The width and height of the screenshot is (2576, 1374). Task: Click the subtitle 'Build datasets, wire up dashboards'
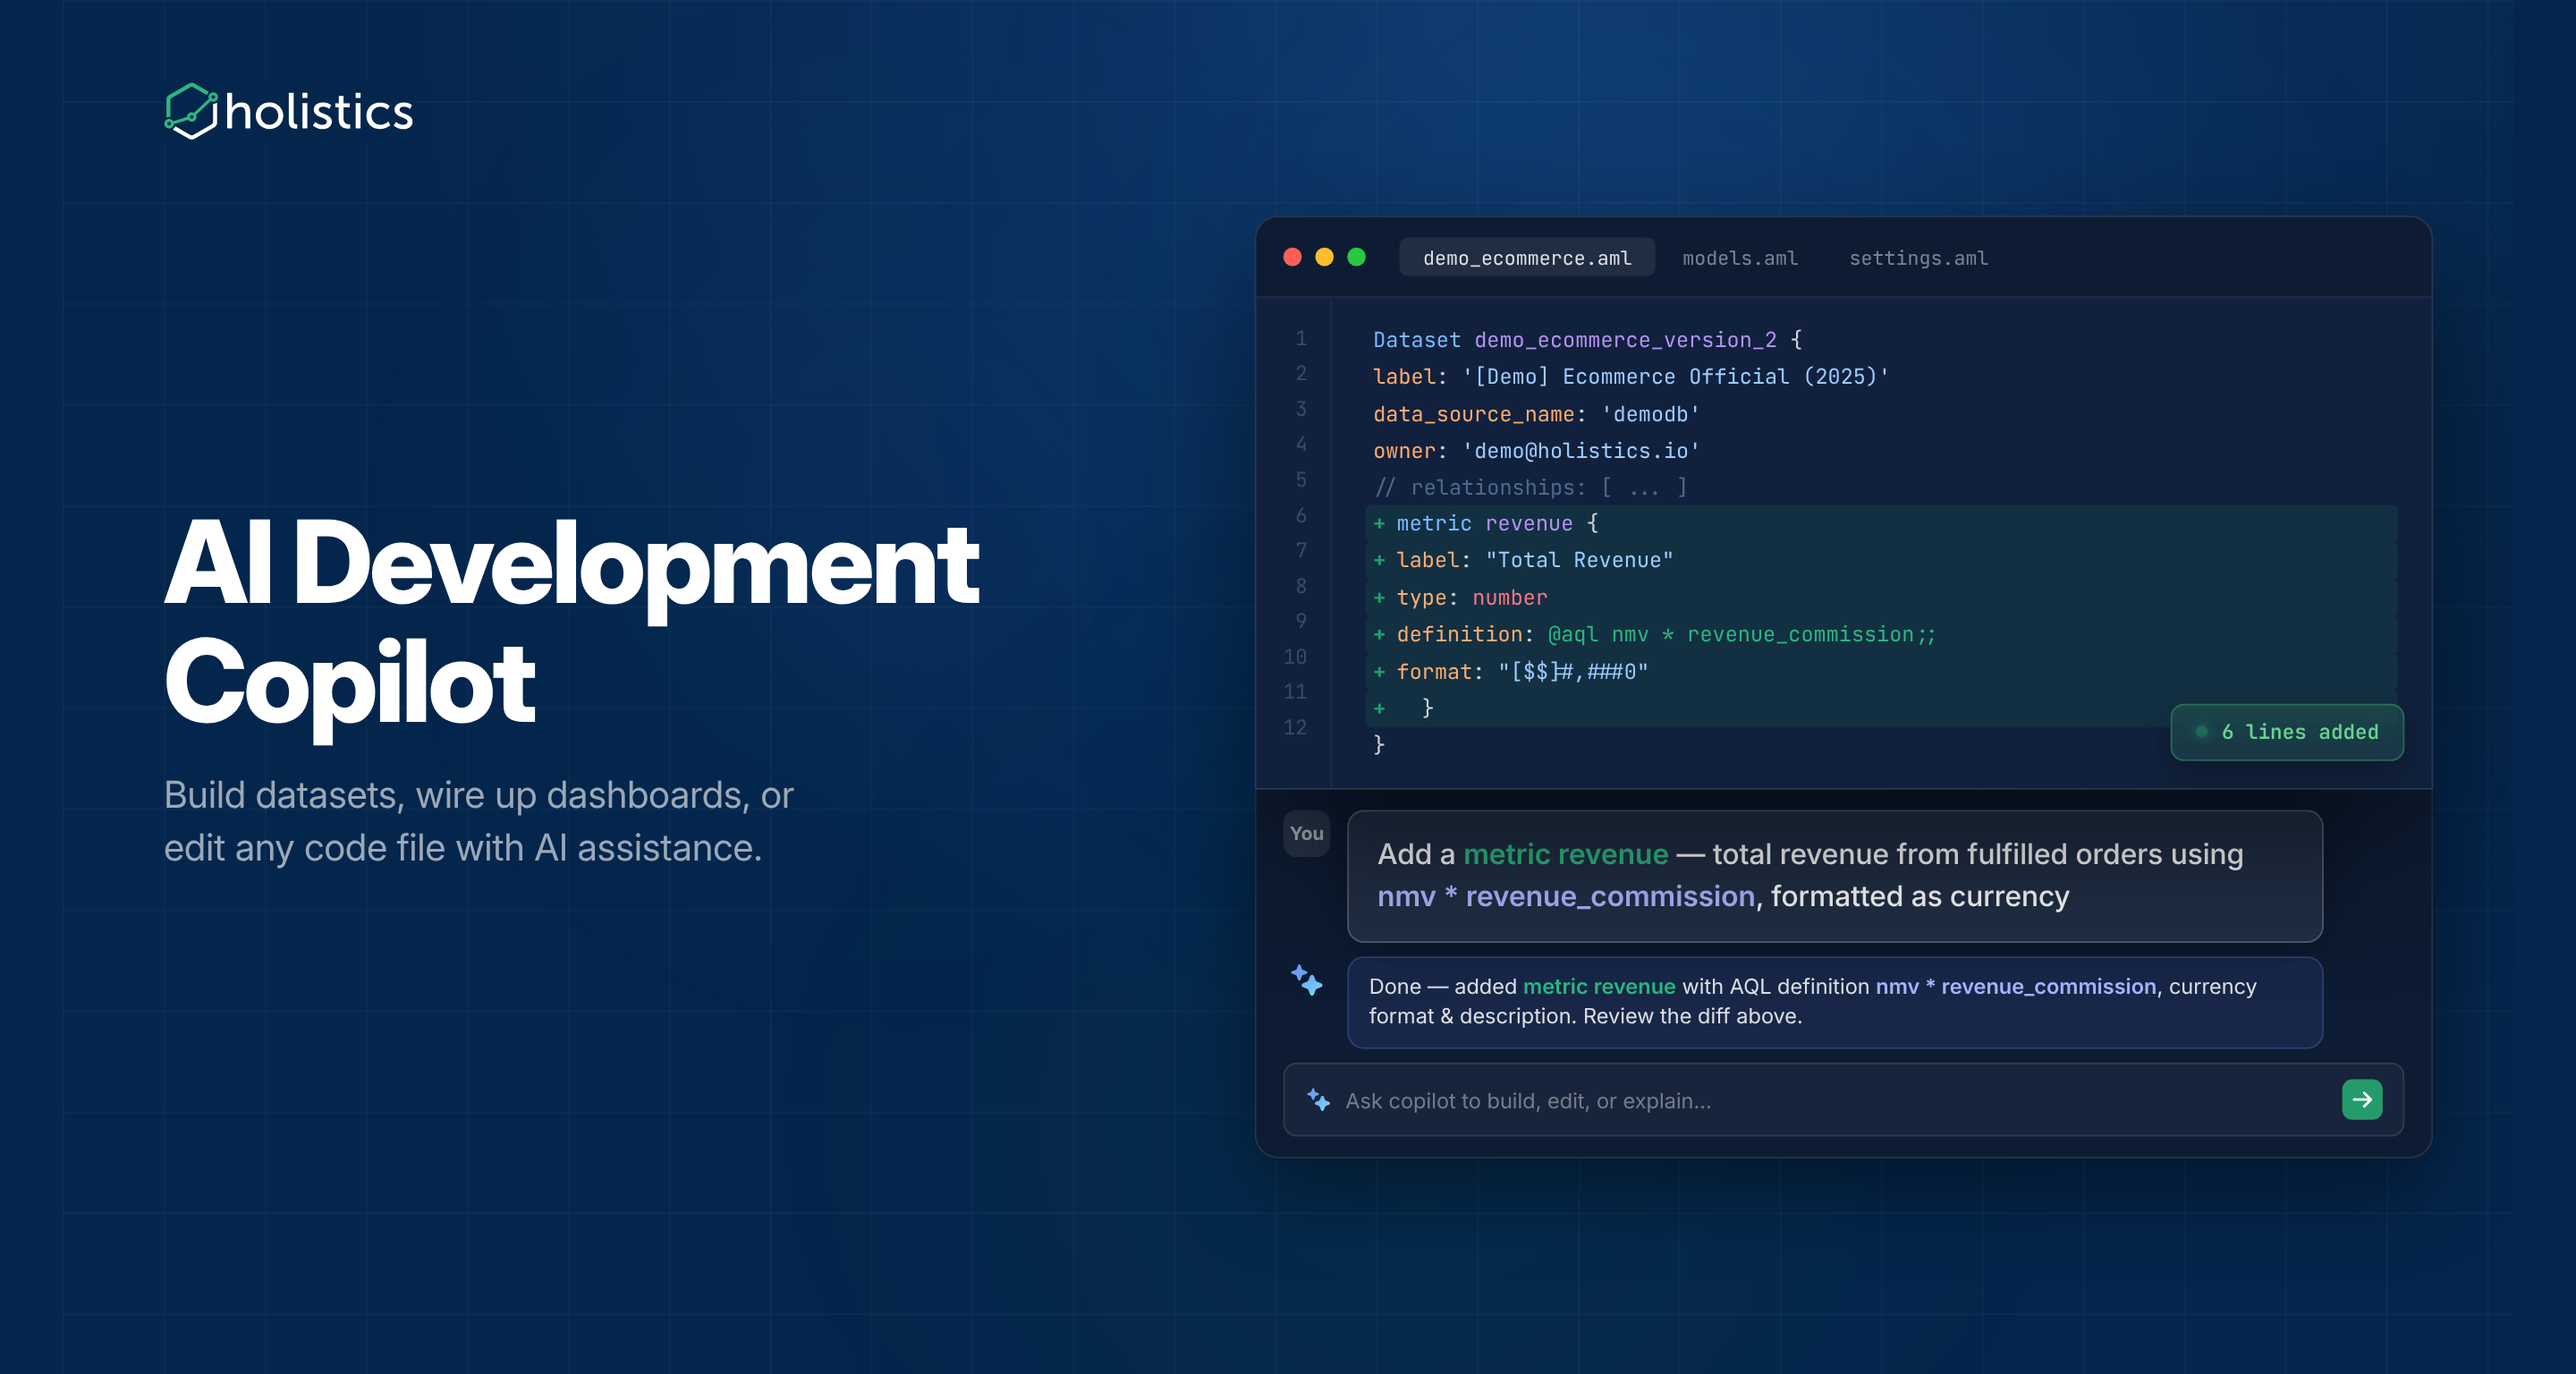click(478, 821)
